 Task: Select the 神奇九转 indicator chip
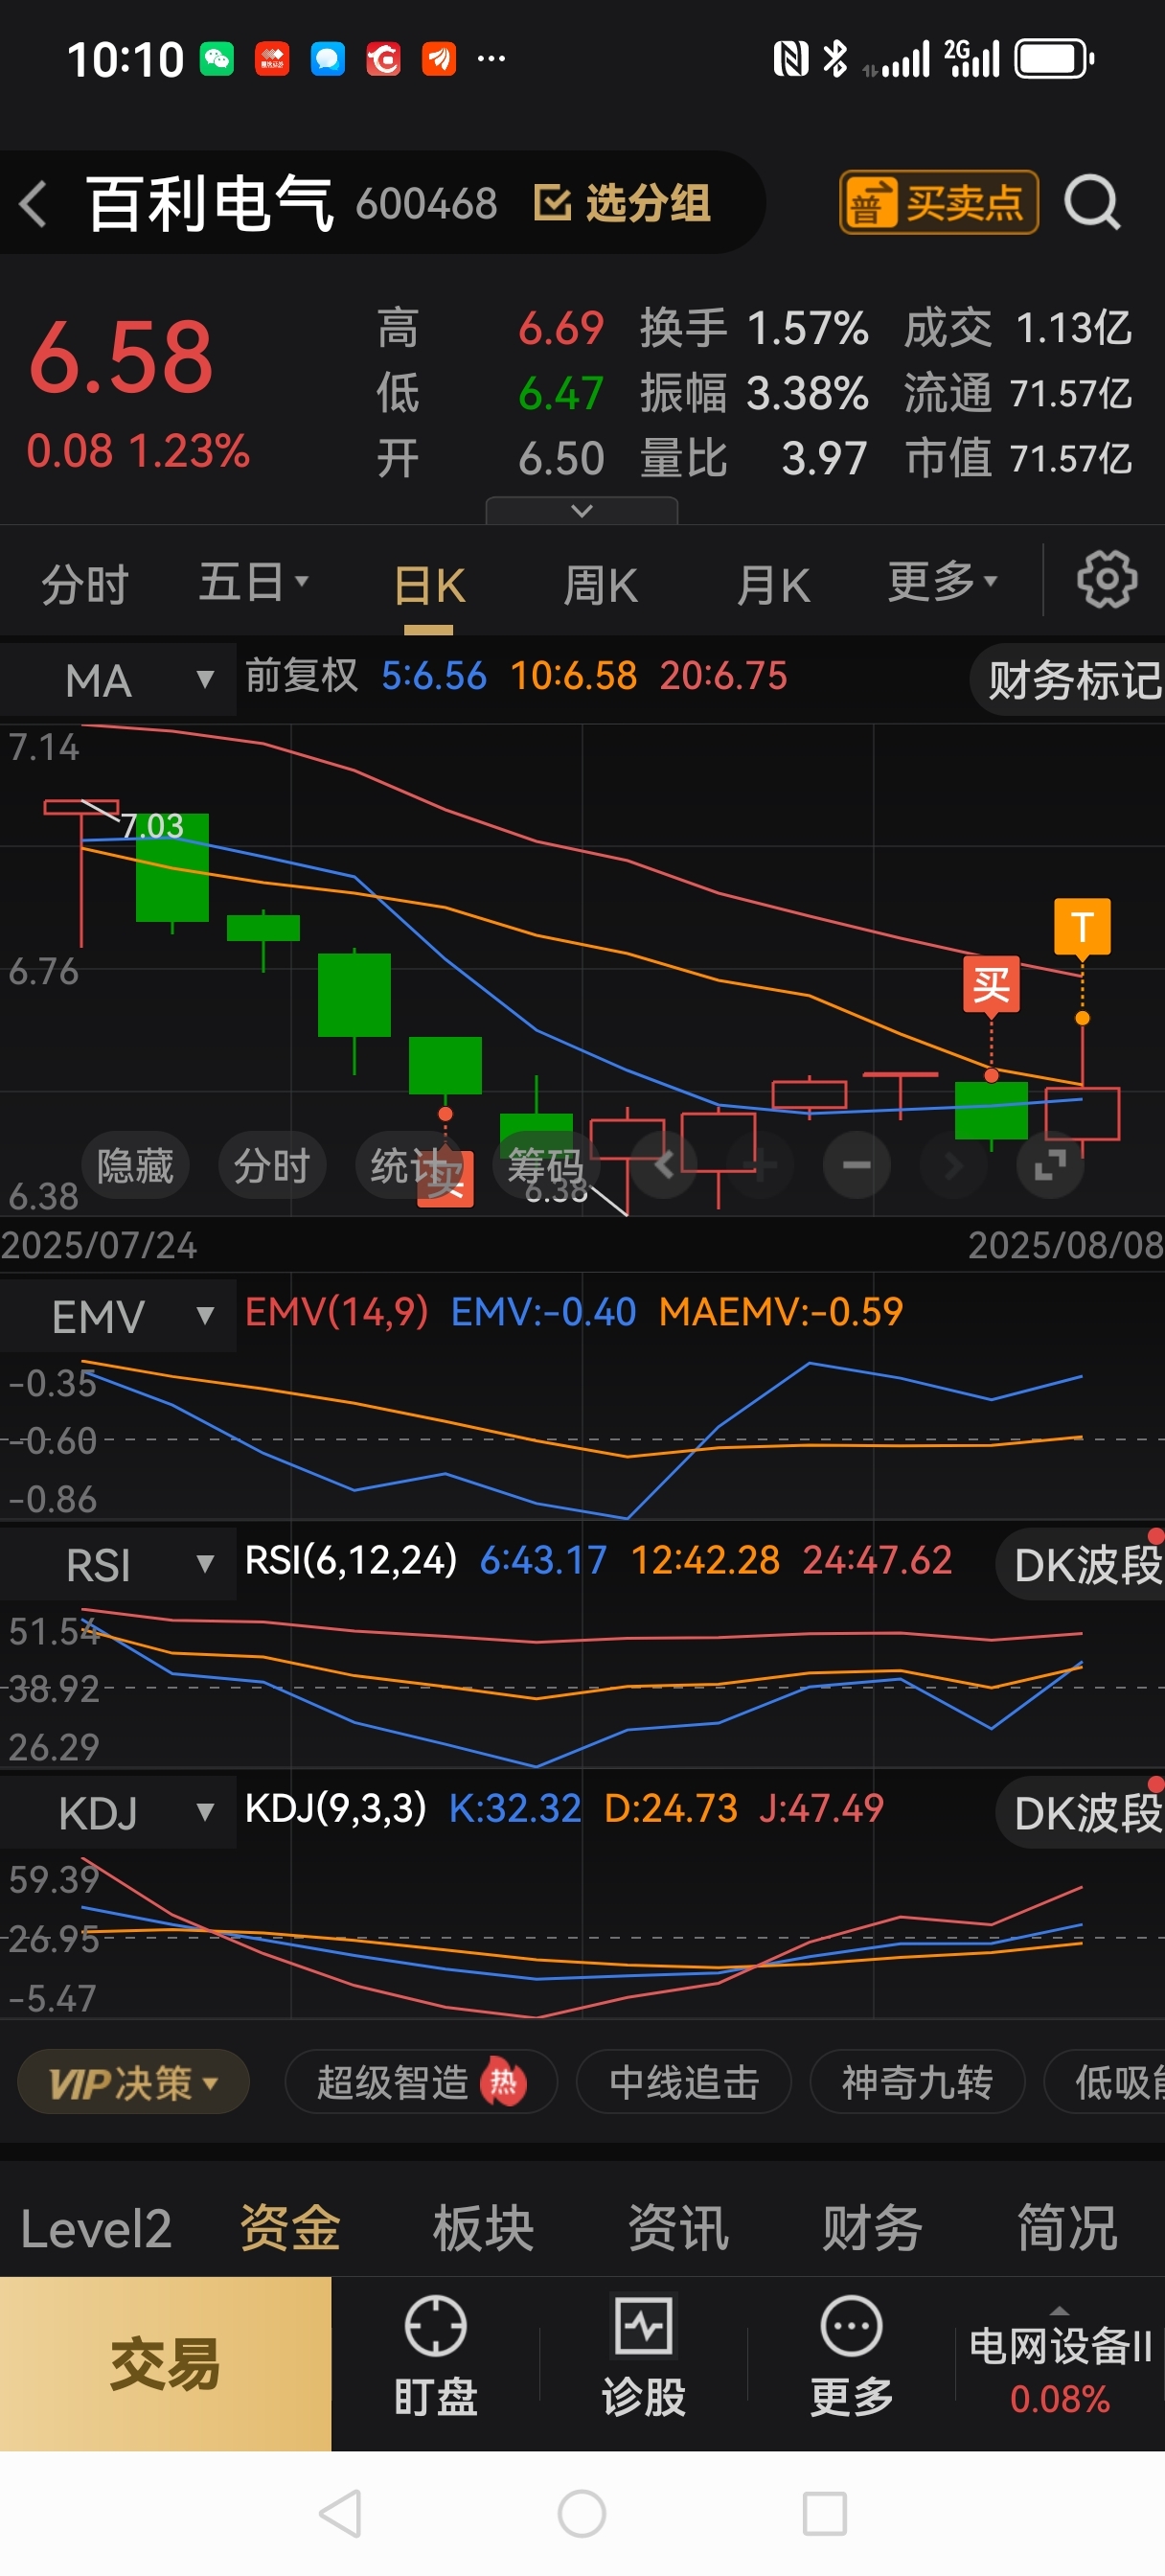click(917, 2082)
